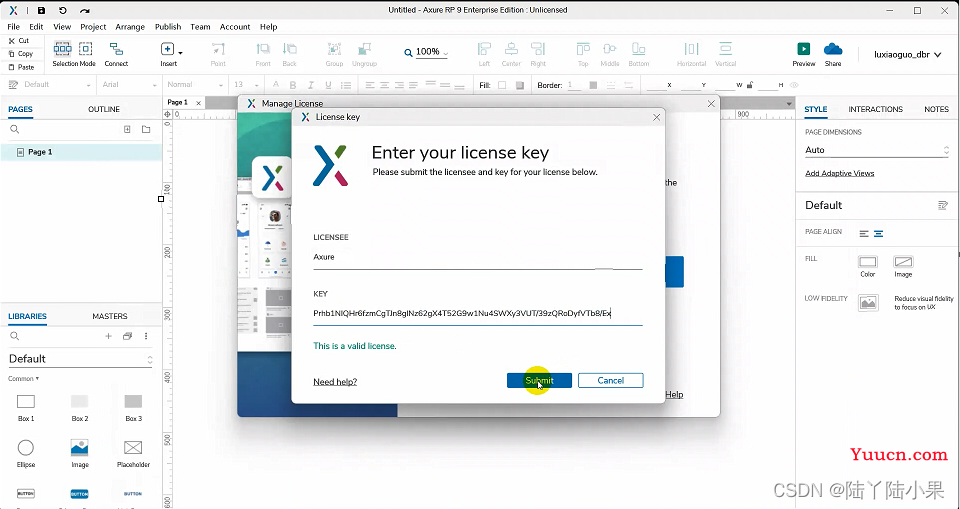Add a new page icon in Pages panel
The image size is (960, 509).
click(127, 129)
